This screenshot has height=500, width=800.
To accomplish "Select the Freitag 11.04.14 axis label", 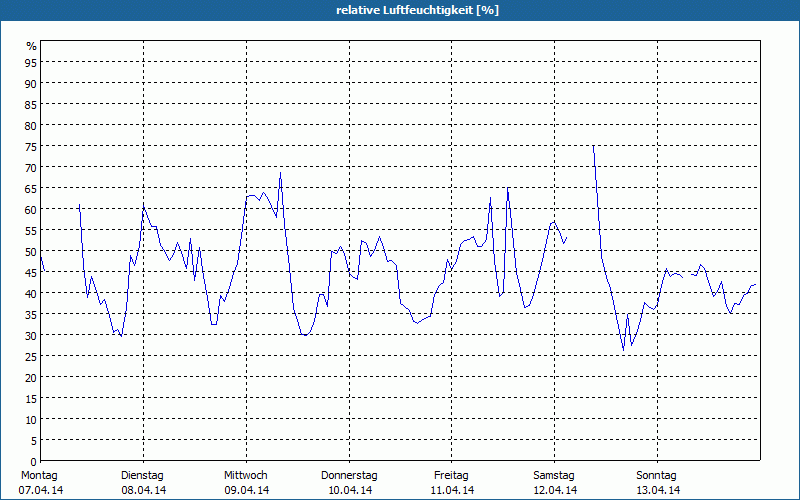I will [452, 483].
